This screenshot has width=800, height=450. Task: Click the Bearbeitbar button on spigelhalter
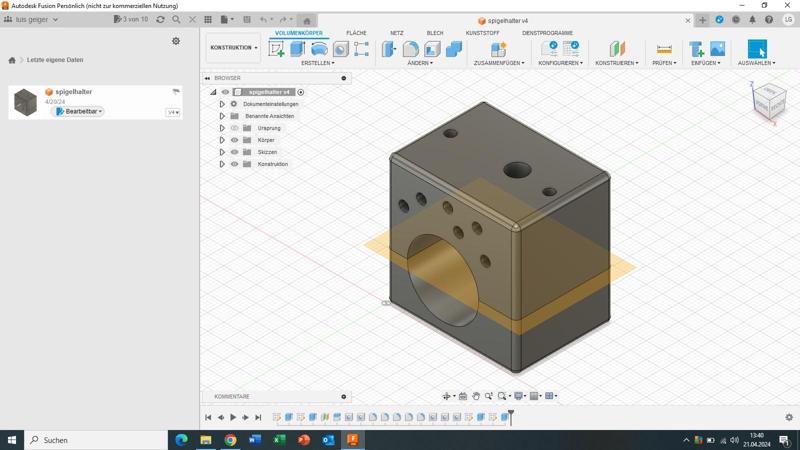pyautogui.click(x=79, y=112)
